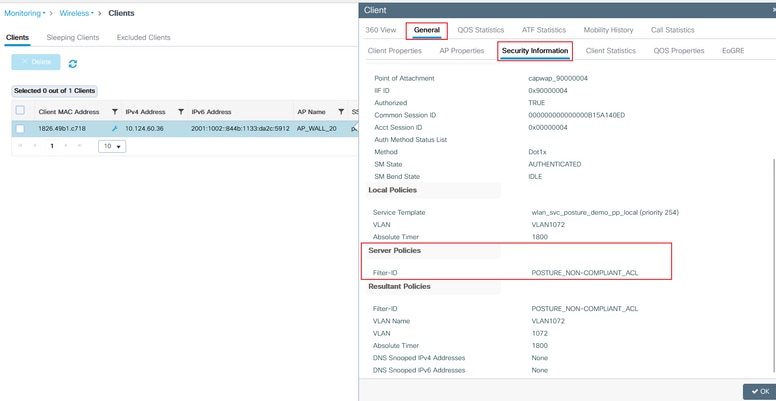This screenshot has width=776, height=401.
Task: Open the Sleeping Clients tab
Action: [74, 37]
